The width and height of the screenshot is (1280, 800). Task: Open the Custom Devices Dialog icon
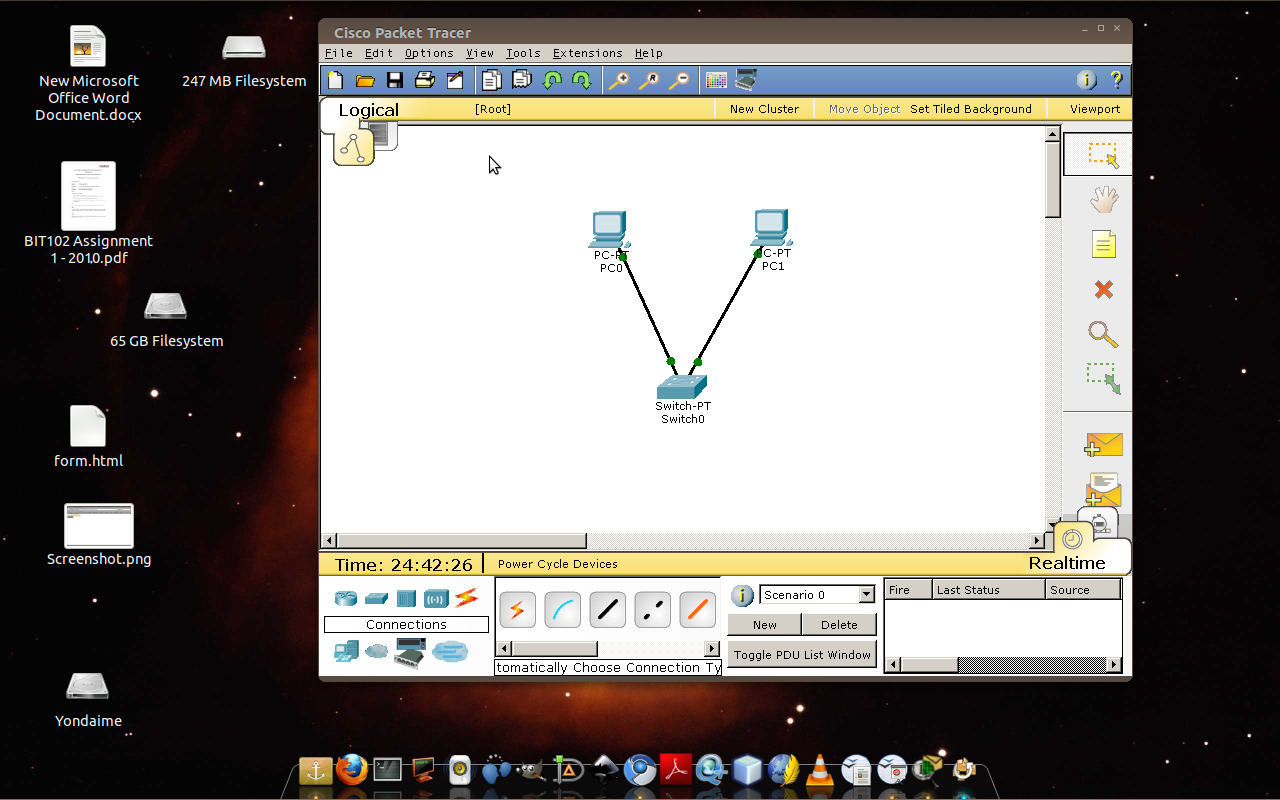[x=746, y=80]
